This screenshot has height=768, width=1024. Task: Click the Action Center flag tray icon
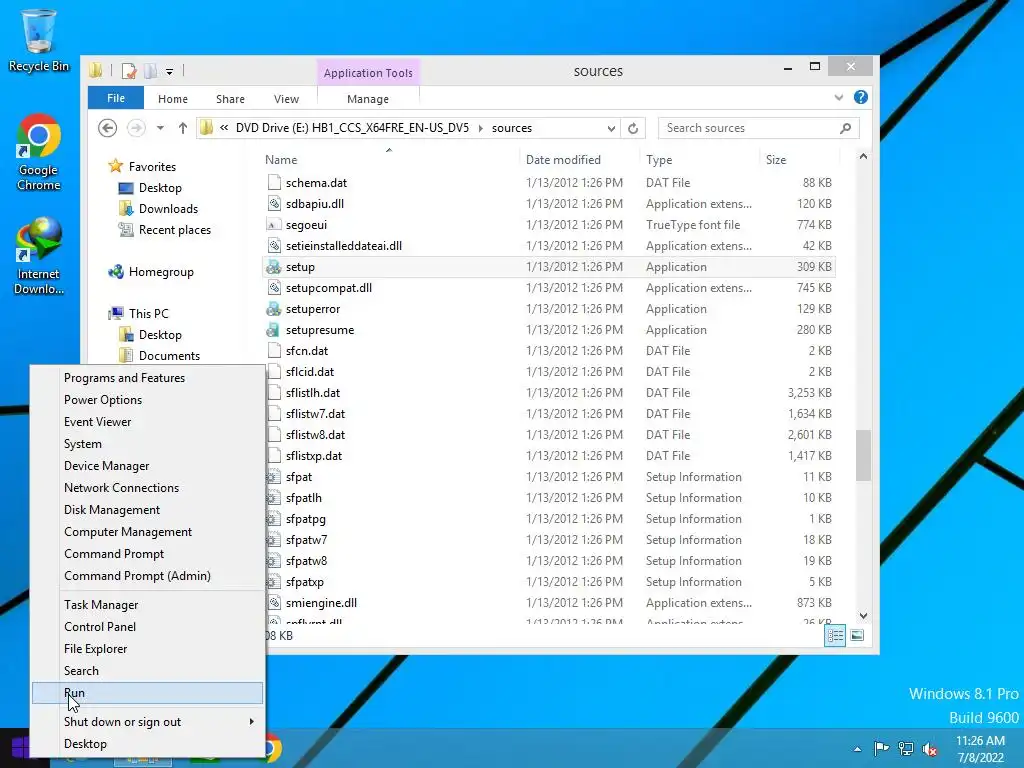click(x=881, y=748)
